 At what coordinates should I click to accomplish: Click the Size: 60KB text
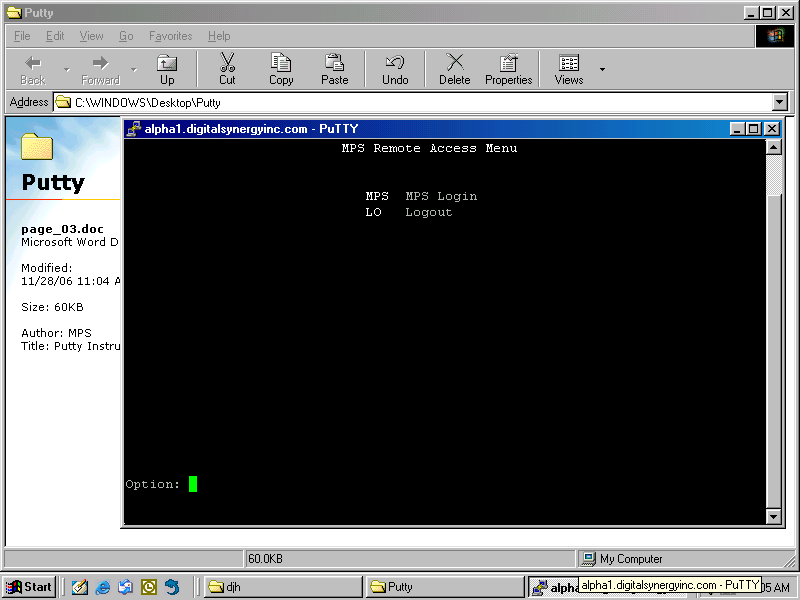pyautogui.click(x=52, y=307)
